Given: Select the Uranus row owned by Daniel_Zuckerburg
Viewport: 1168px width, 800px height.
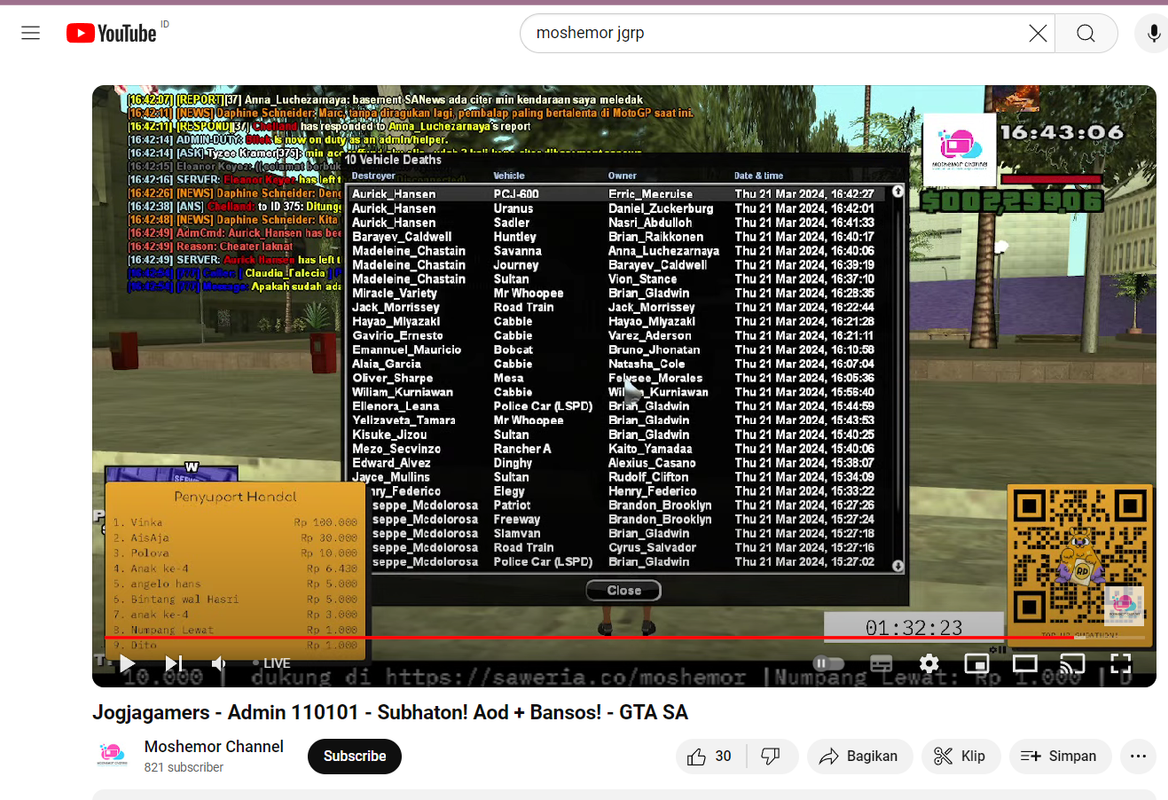Looking at the screenshot, I should point(617,209).
